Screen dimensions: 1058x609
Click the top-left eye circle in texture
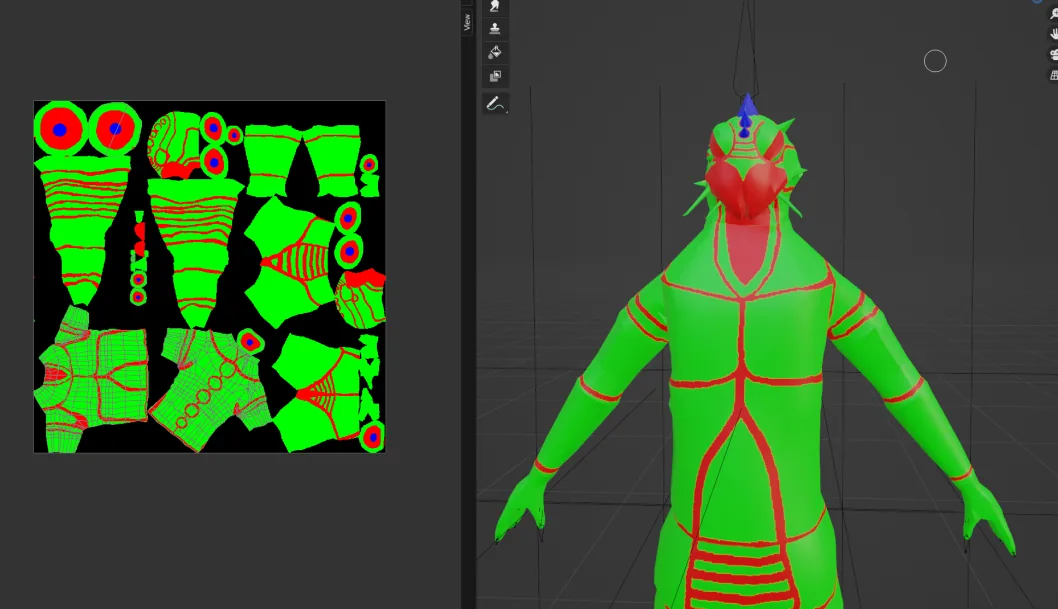coord(60,128)
